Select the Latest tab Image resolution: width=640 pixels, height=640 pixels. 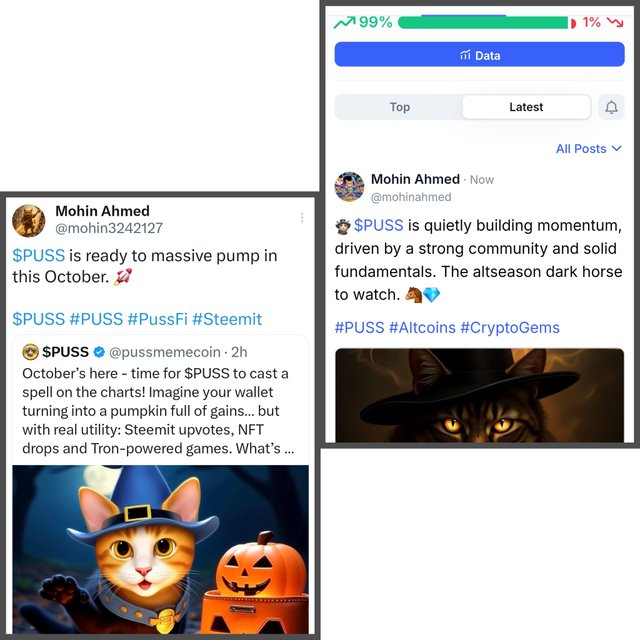tap(526, 107)
